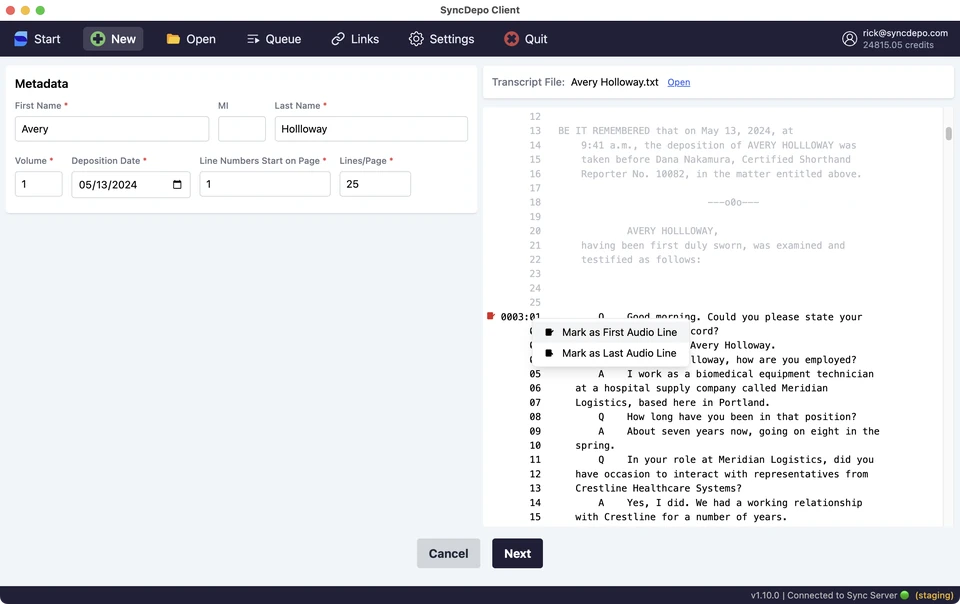
Task: Click the user account avatar icon
Action: point(849,39)
